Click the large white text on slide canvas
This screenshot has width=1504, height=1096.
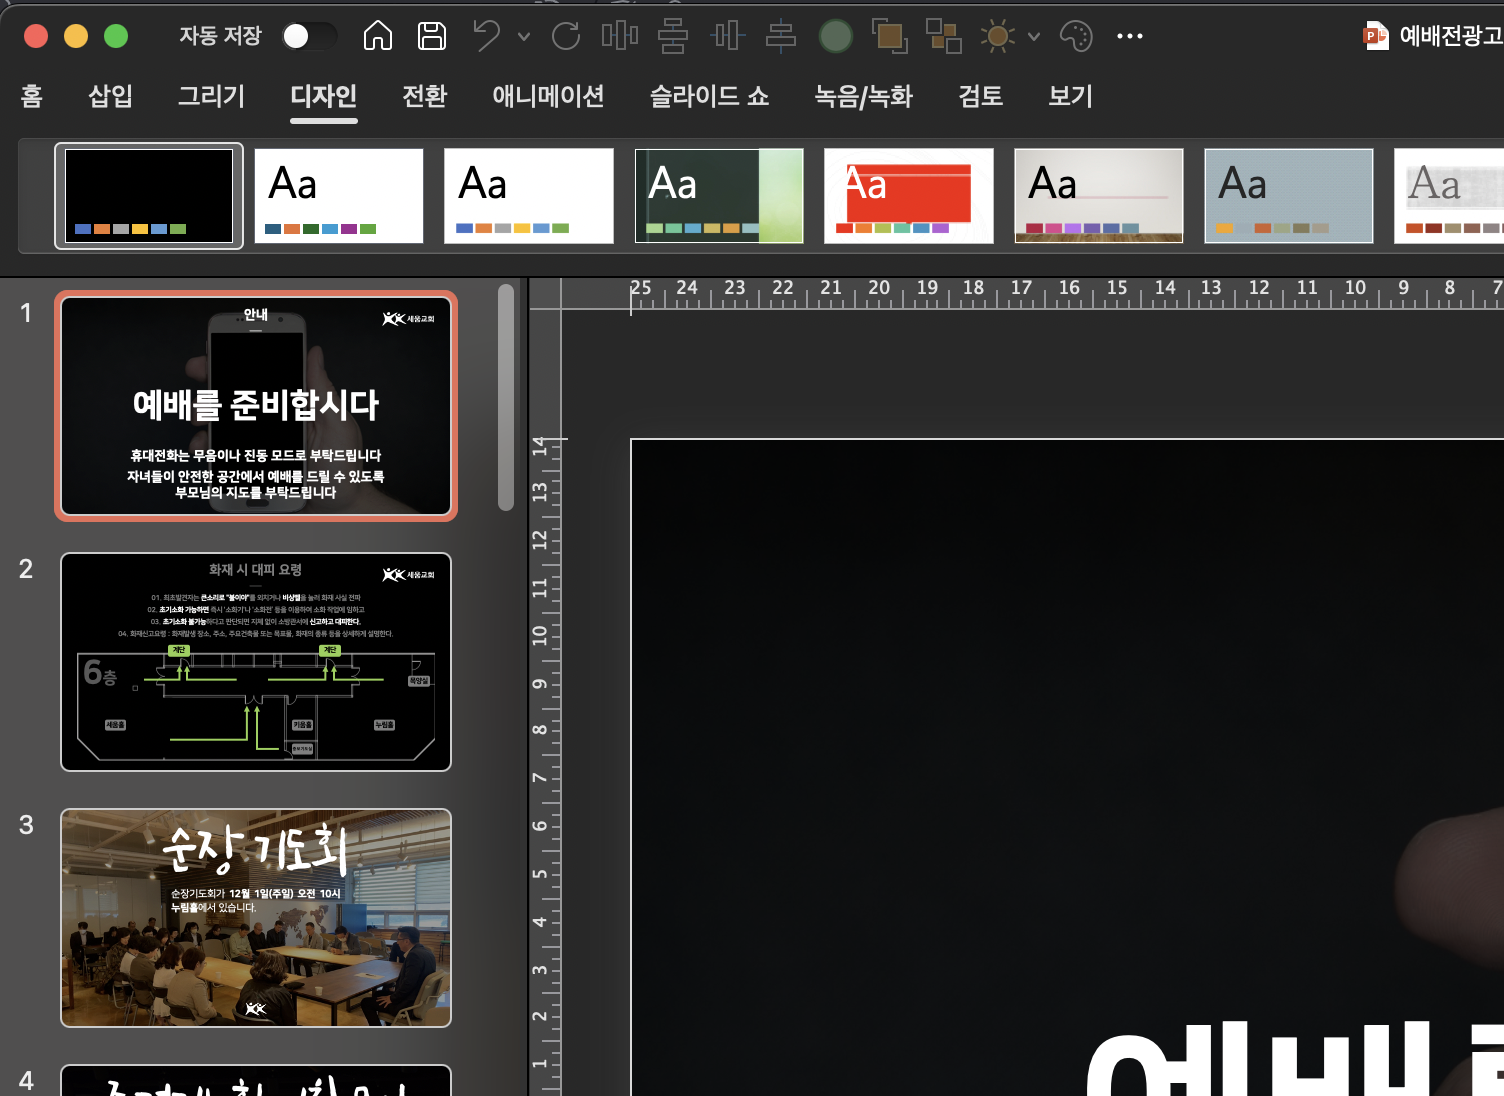1294,1058
